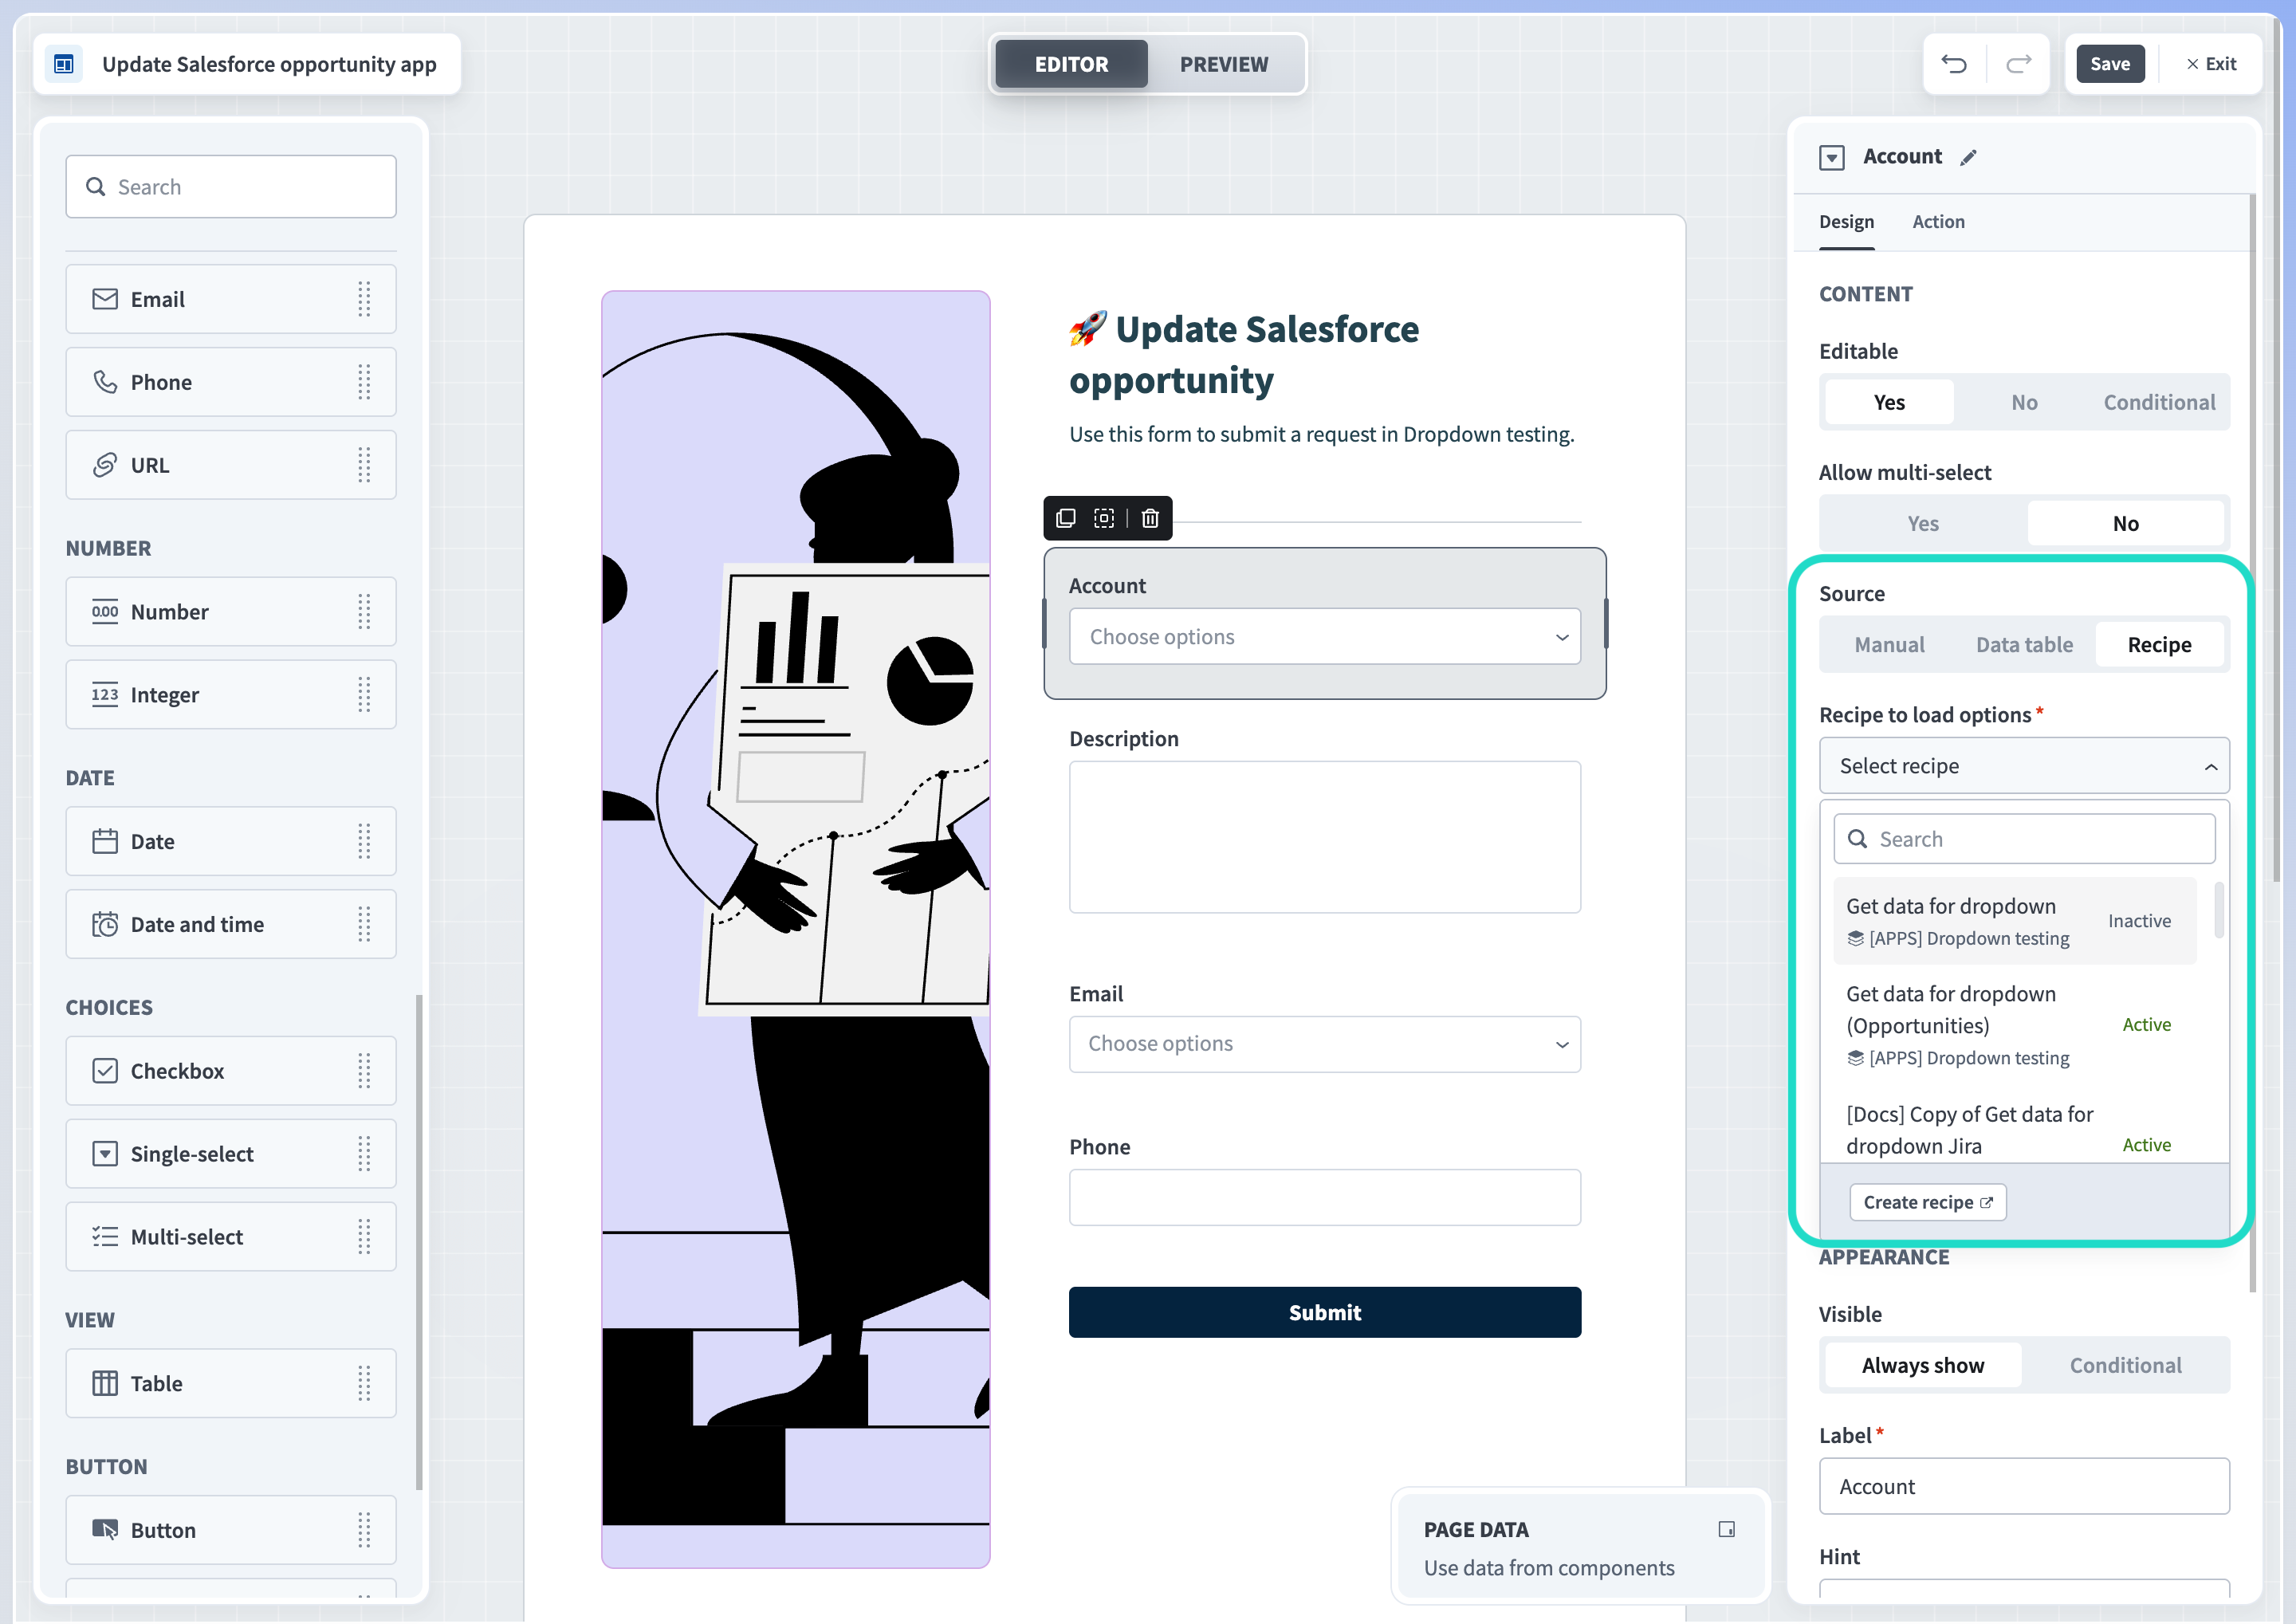2296x1624 pixels.
Task: Add a Multi-select component
Action: (x=231, y=1237)
